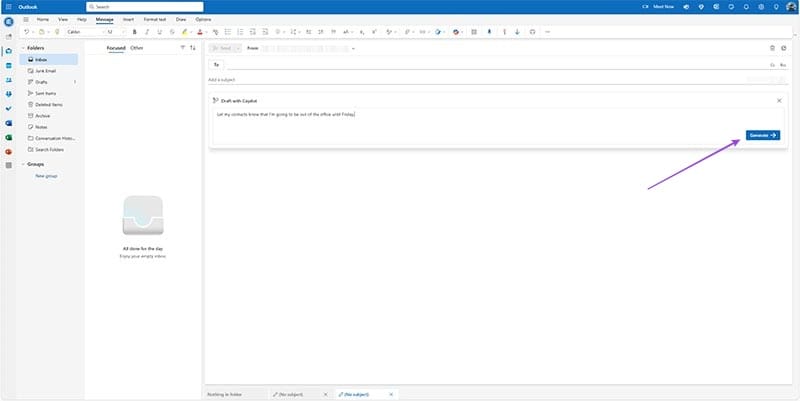Click the Meet Now button
The image size is (800, 401).
coord(658,7)
